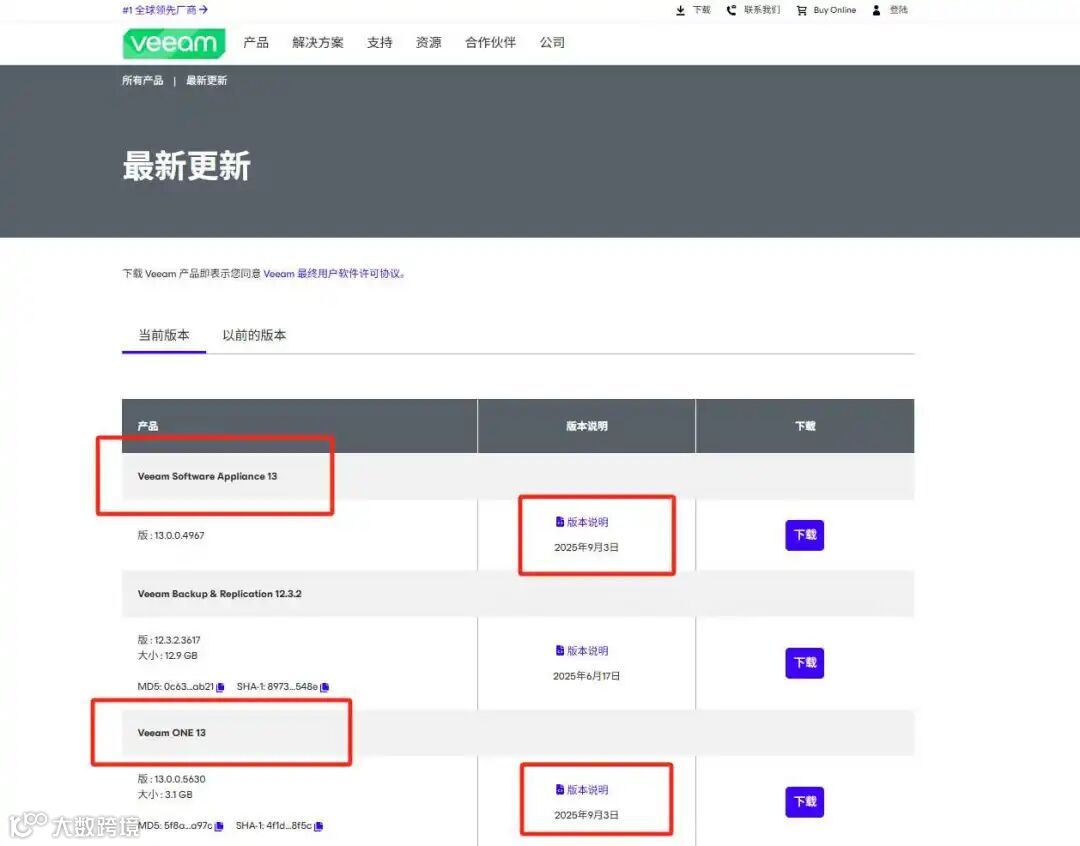This screenshot has height=846, width=1080.
Task: Open the 合作伙伴 menu
Action: tap(490, 43)
